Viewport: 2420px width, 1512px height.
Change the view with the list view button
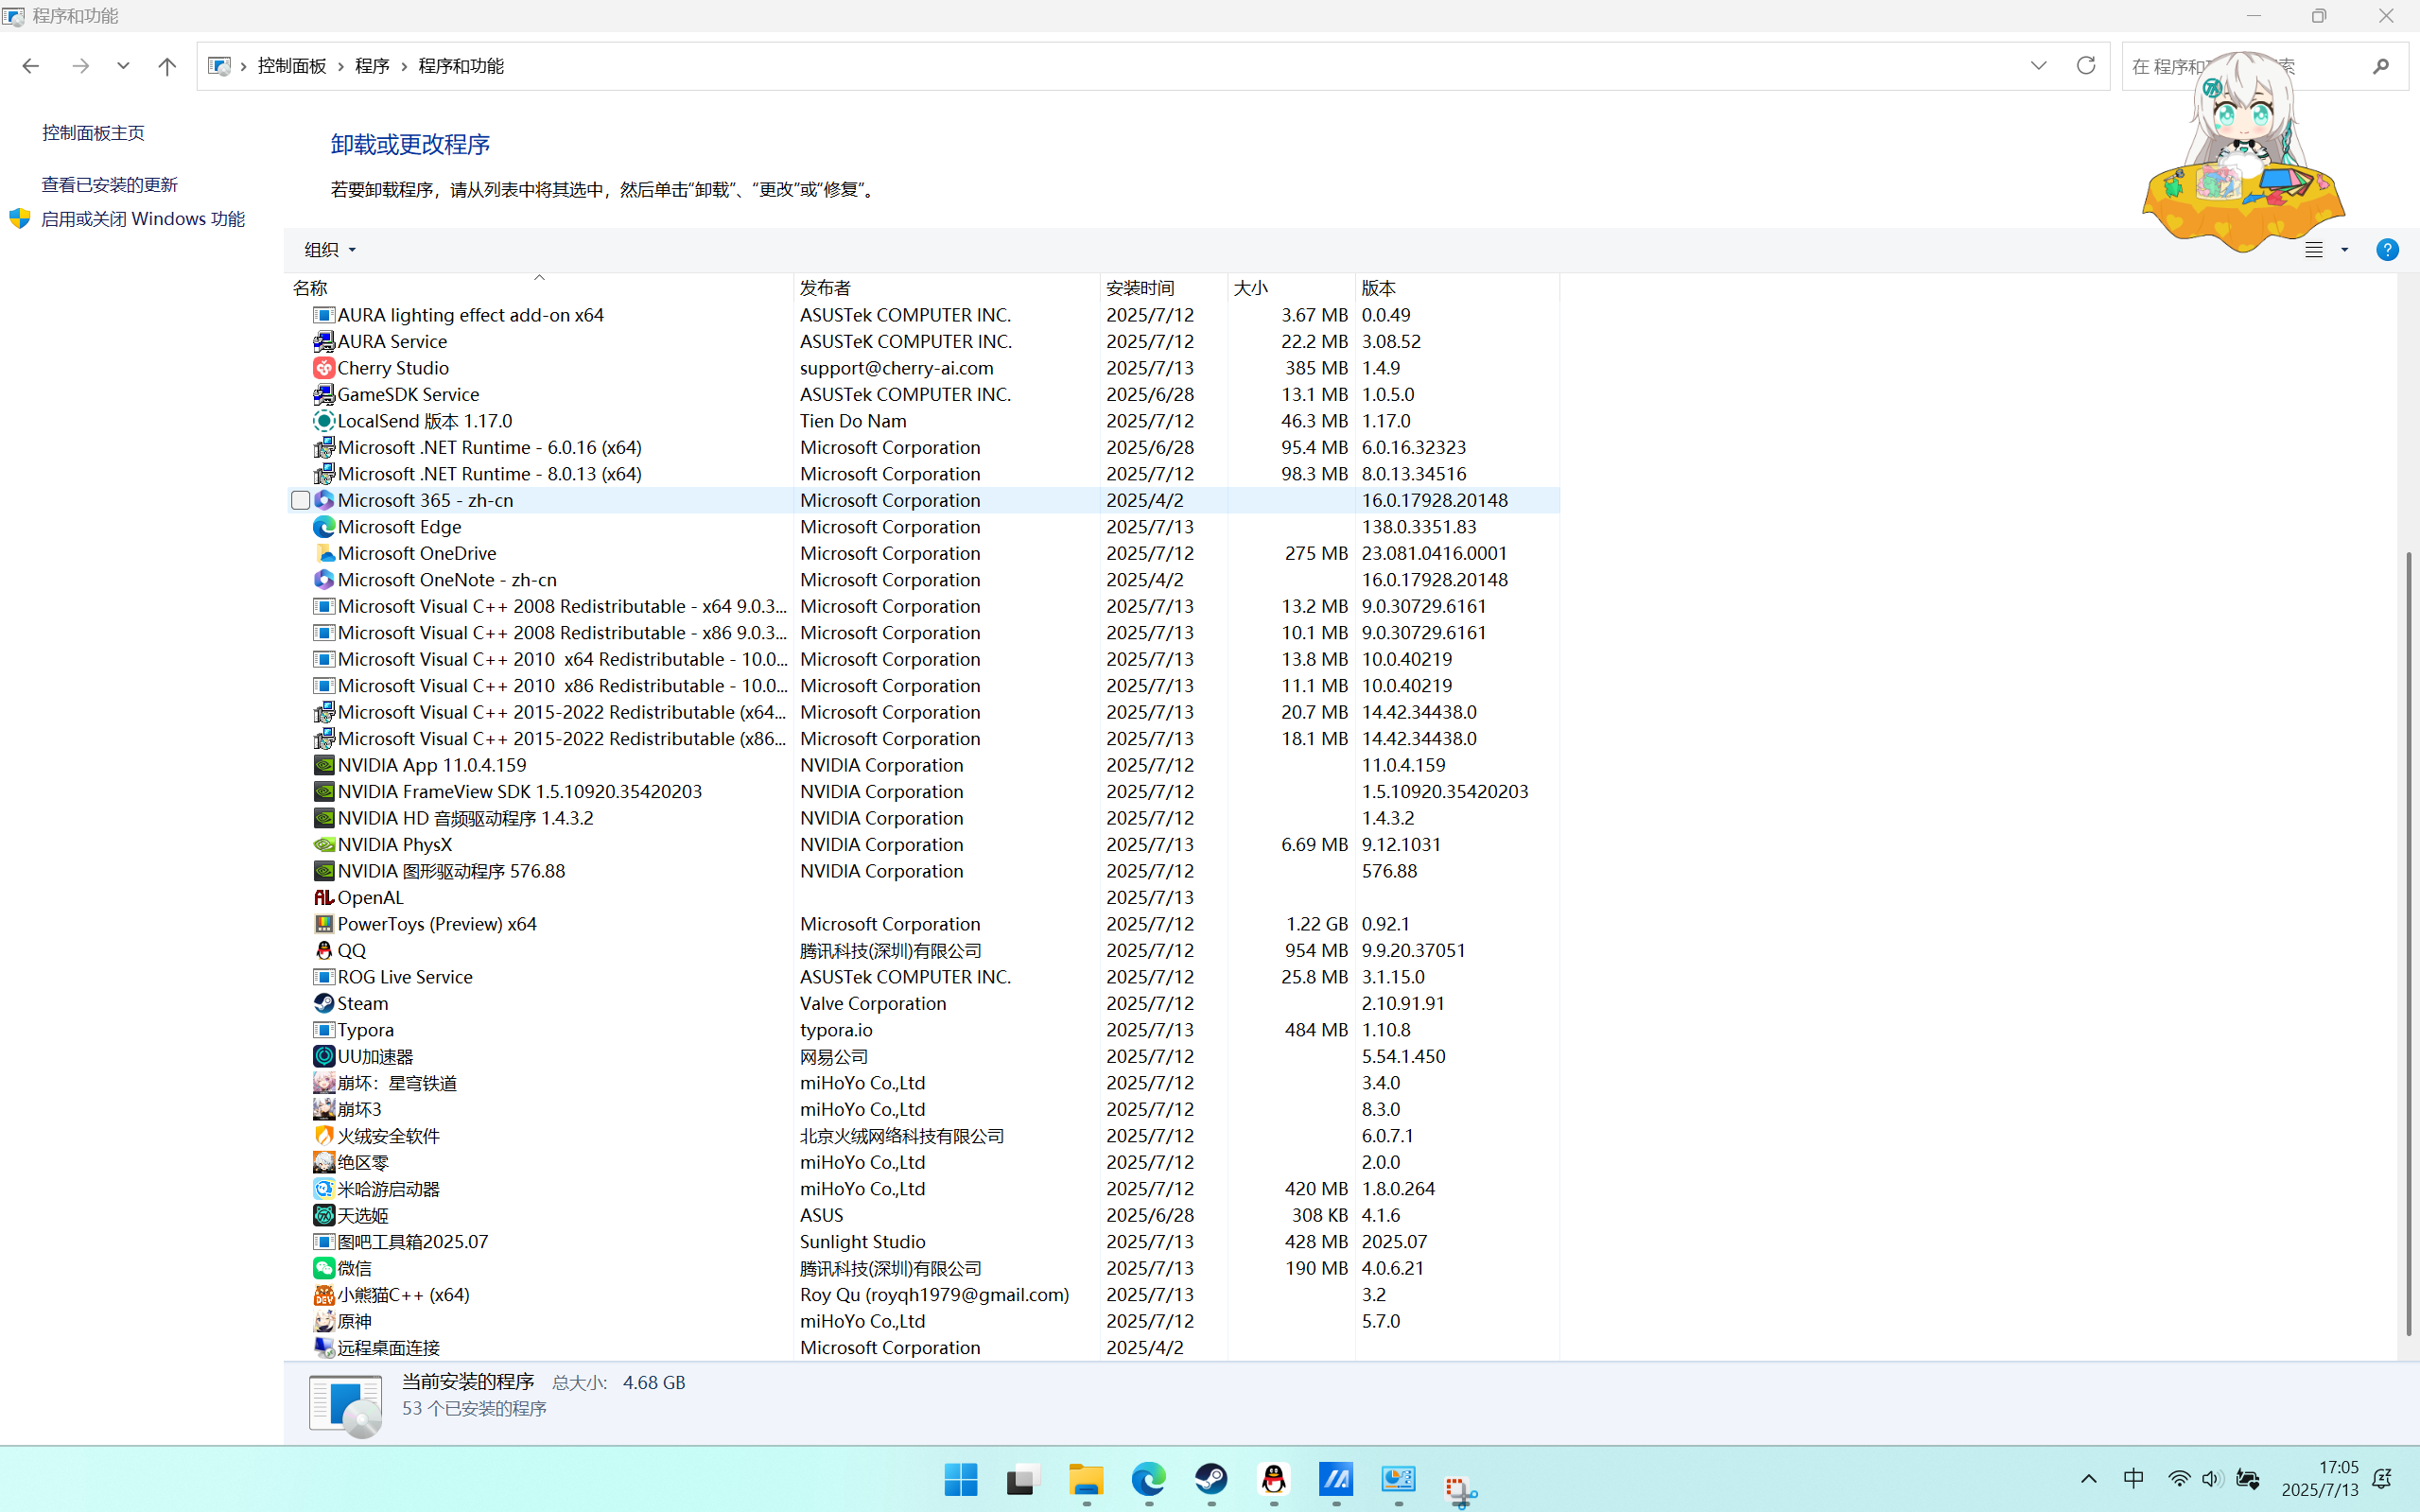click(x=2314, y=250)
